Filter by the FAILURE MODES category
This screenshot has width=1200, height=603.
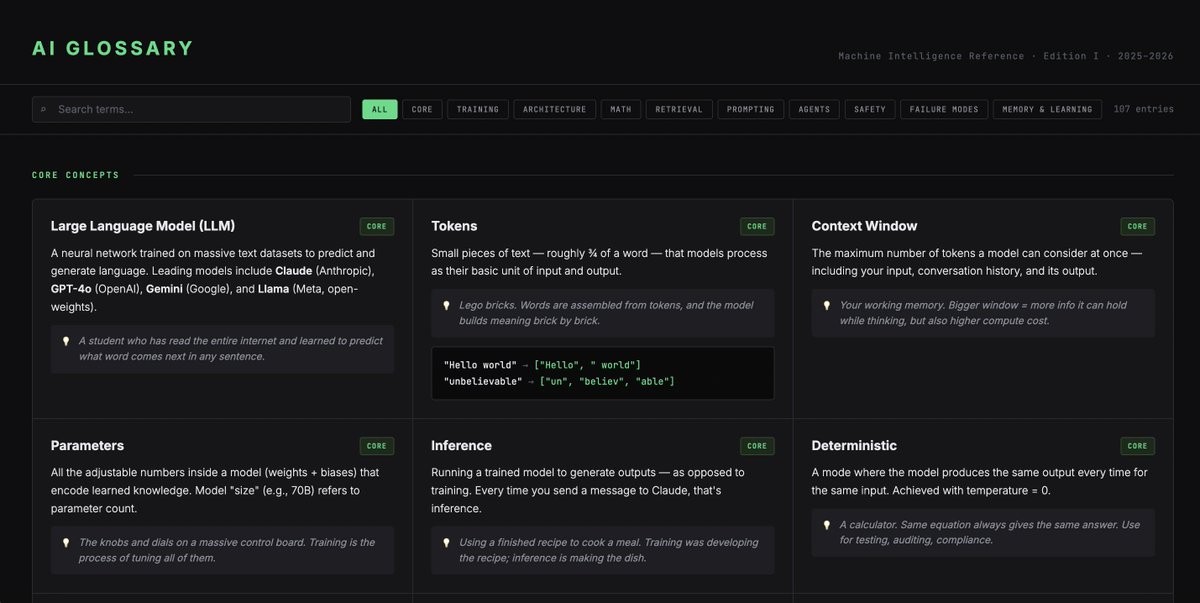tap(944, 109)
